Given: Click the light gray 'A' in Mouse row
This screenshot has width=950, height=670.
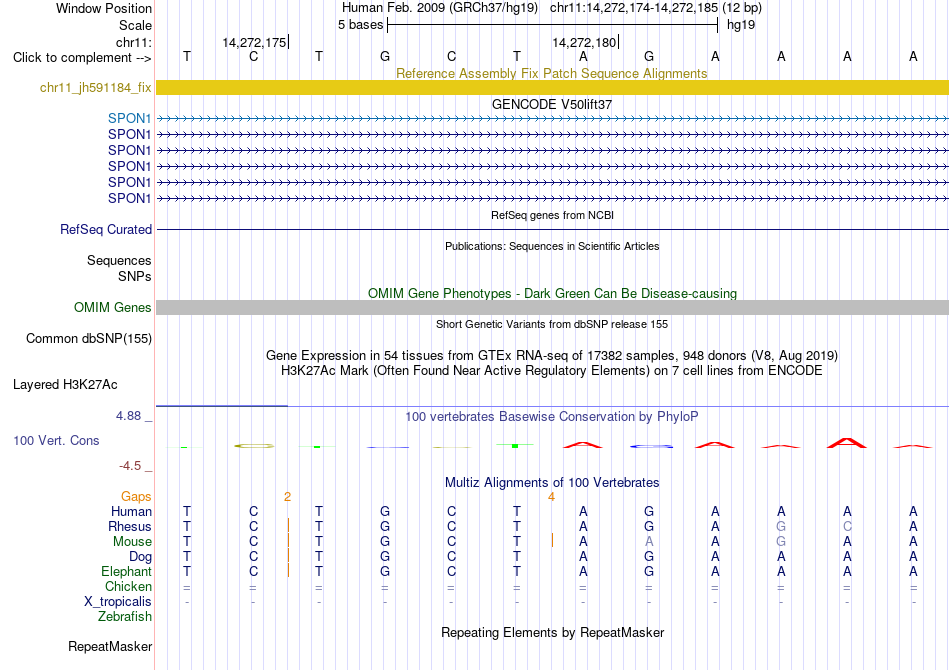Looking at the screenshot, I should tap(649, 542).
